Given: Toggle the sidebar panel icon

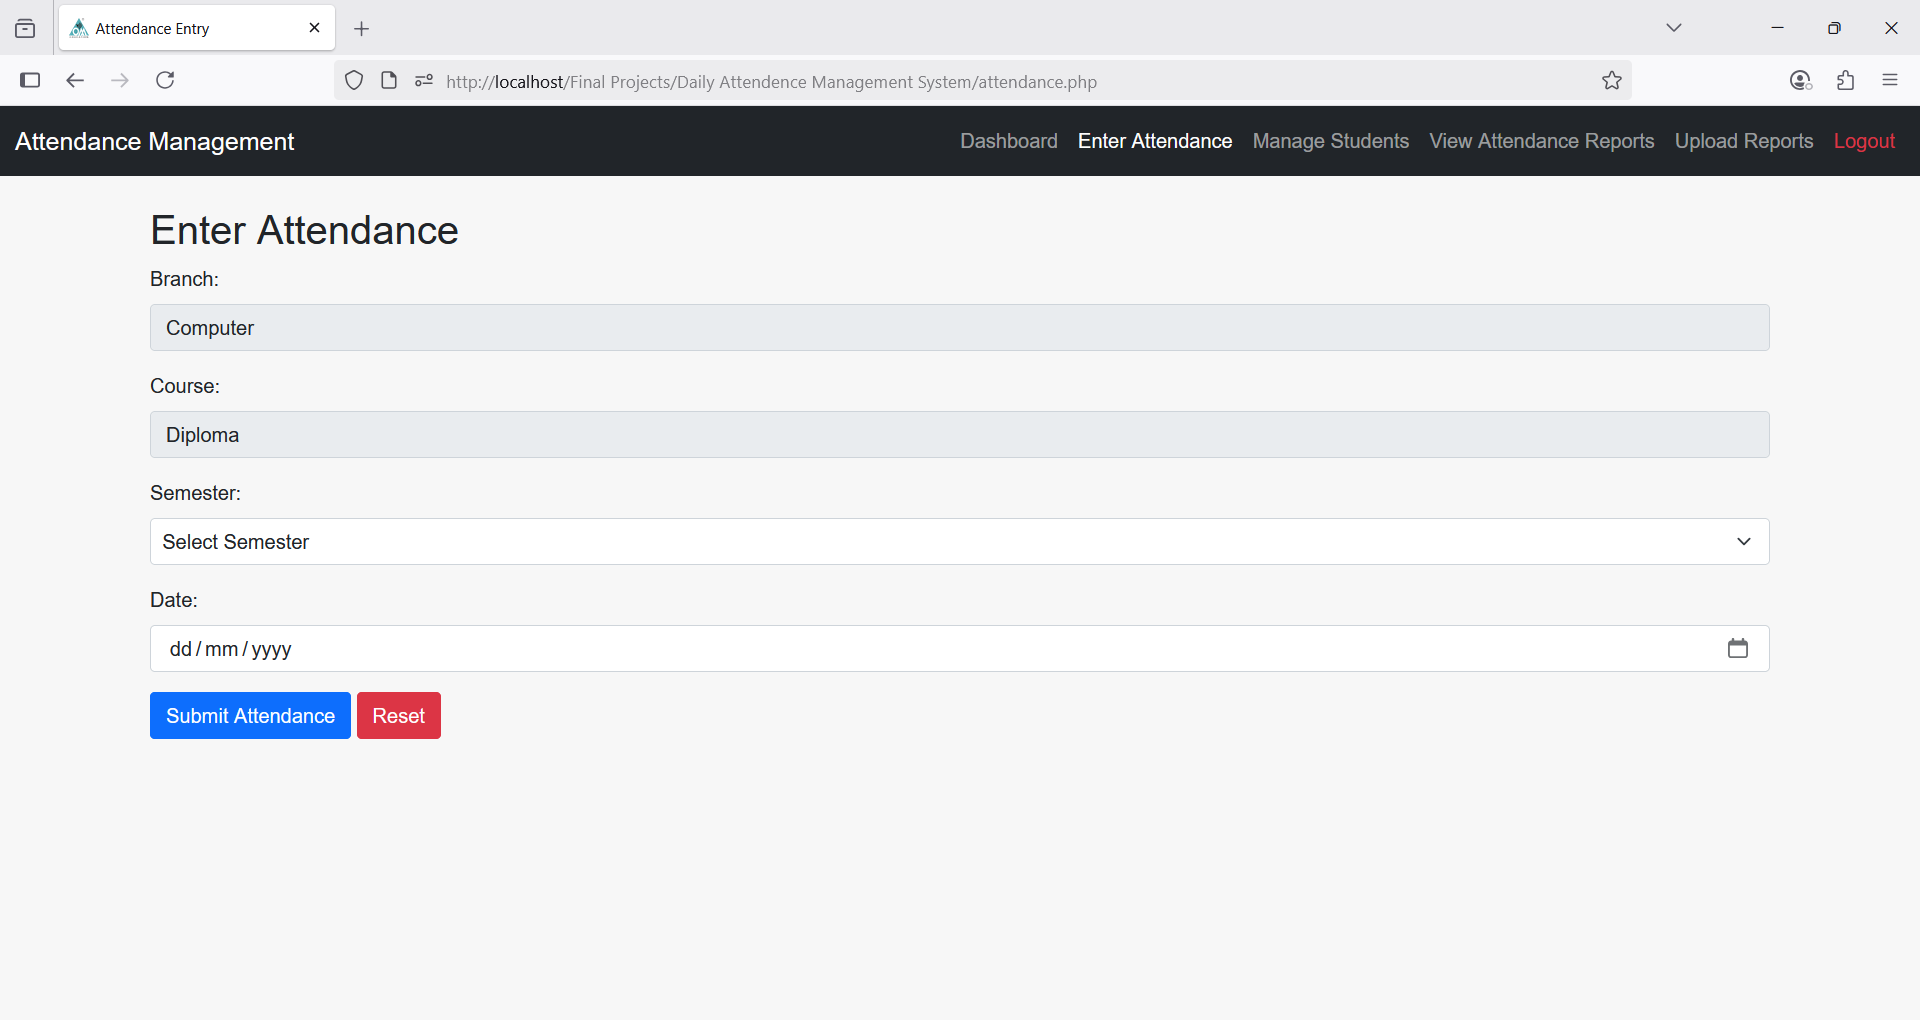Looking at the screenshot, I should click(x=30, y=81).
